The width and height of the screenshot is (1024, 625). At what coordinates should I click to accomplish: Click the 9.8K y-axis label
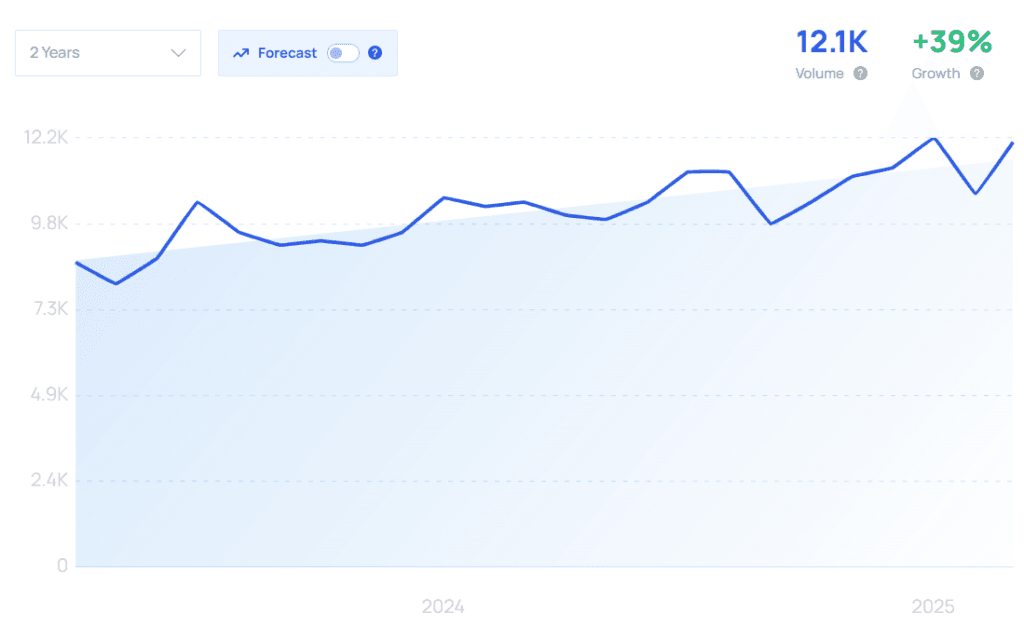pyautogui.click(x=49, y=223)
